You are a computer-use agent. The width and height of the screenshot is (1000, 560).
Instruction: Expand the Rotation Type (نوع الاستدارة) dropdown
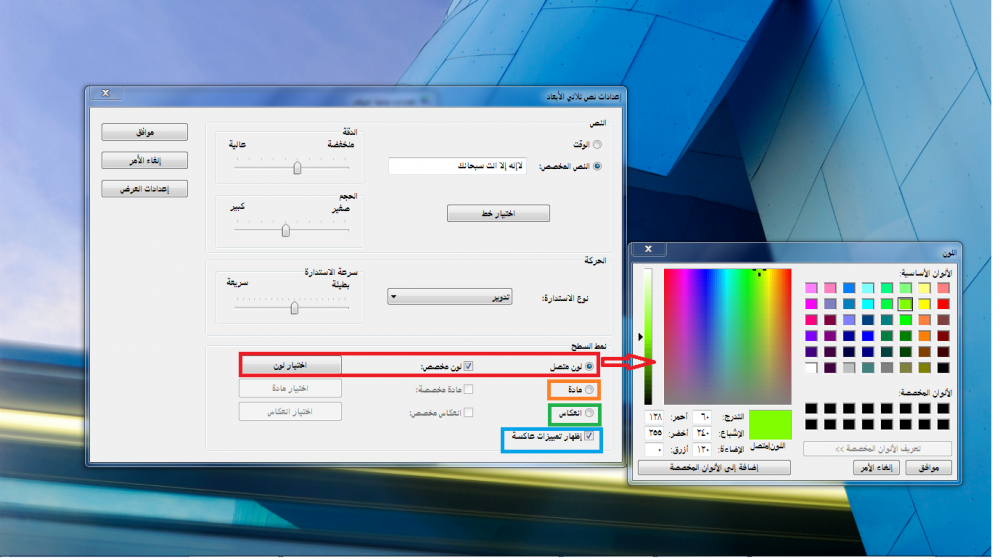click(448, 297)
